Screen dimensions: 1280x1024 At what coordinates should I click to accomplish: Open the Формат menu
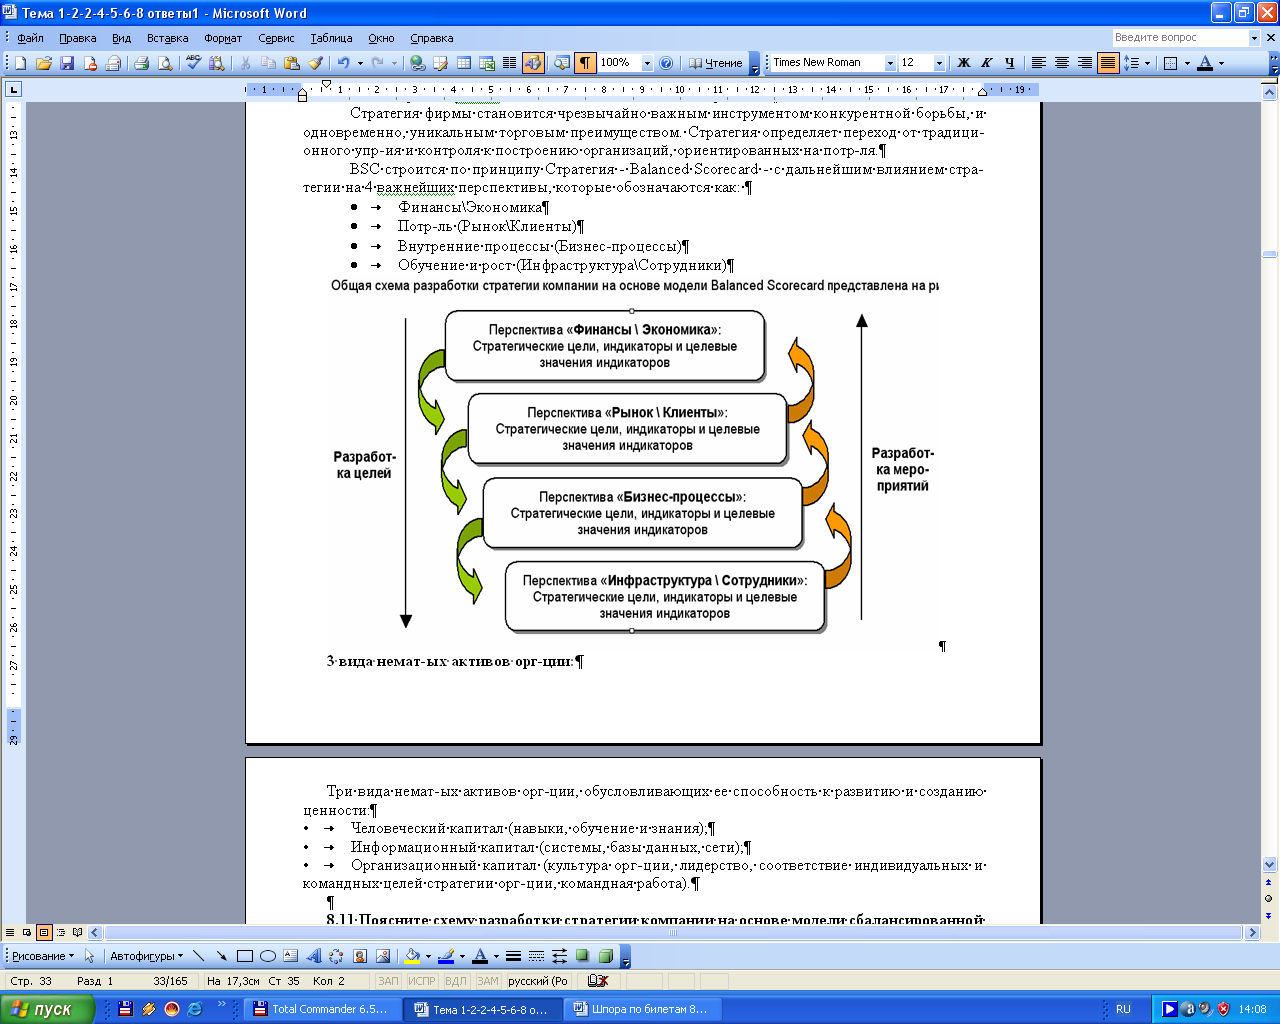[x=223, y=38]
